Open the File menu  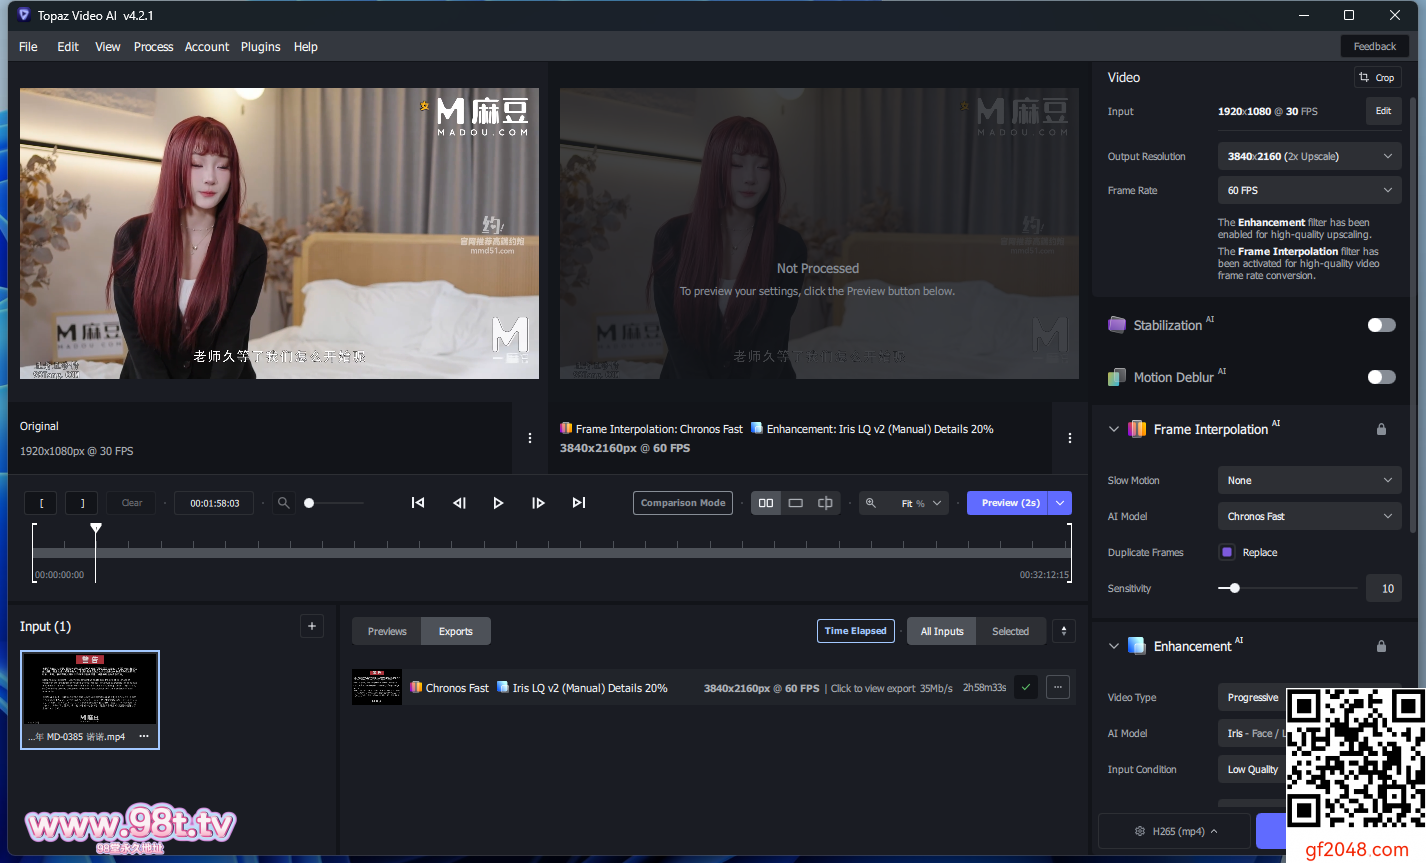pyautogui.click(x=28, y=47)
